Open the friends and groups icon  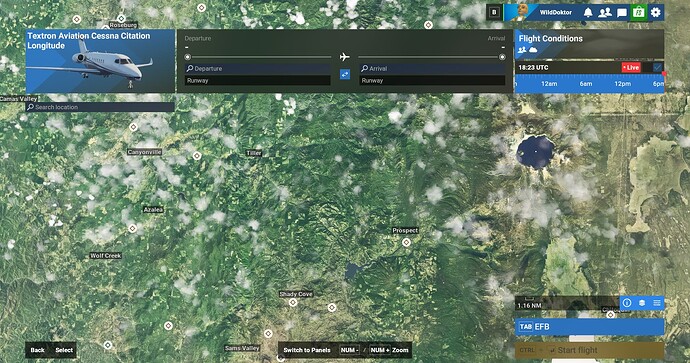(x=605, y=12)
